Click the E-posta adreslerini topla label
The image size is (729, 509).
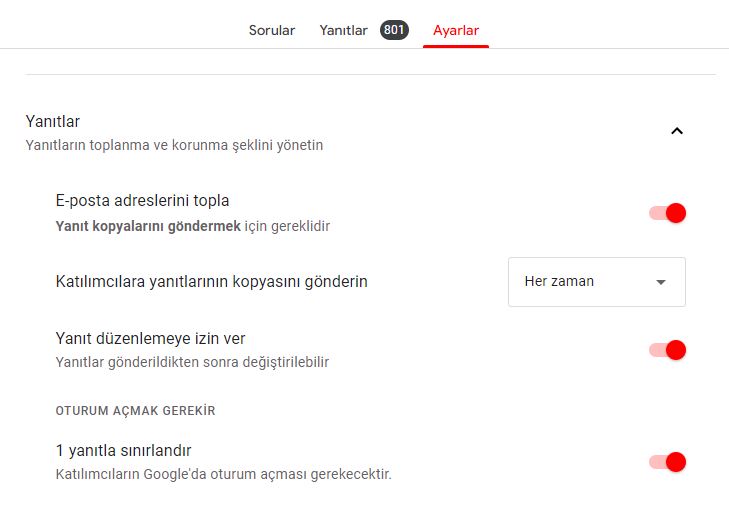pos(142,201)
